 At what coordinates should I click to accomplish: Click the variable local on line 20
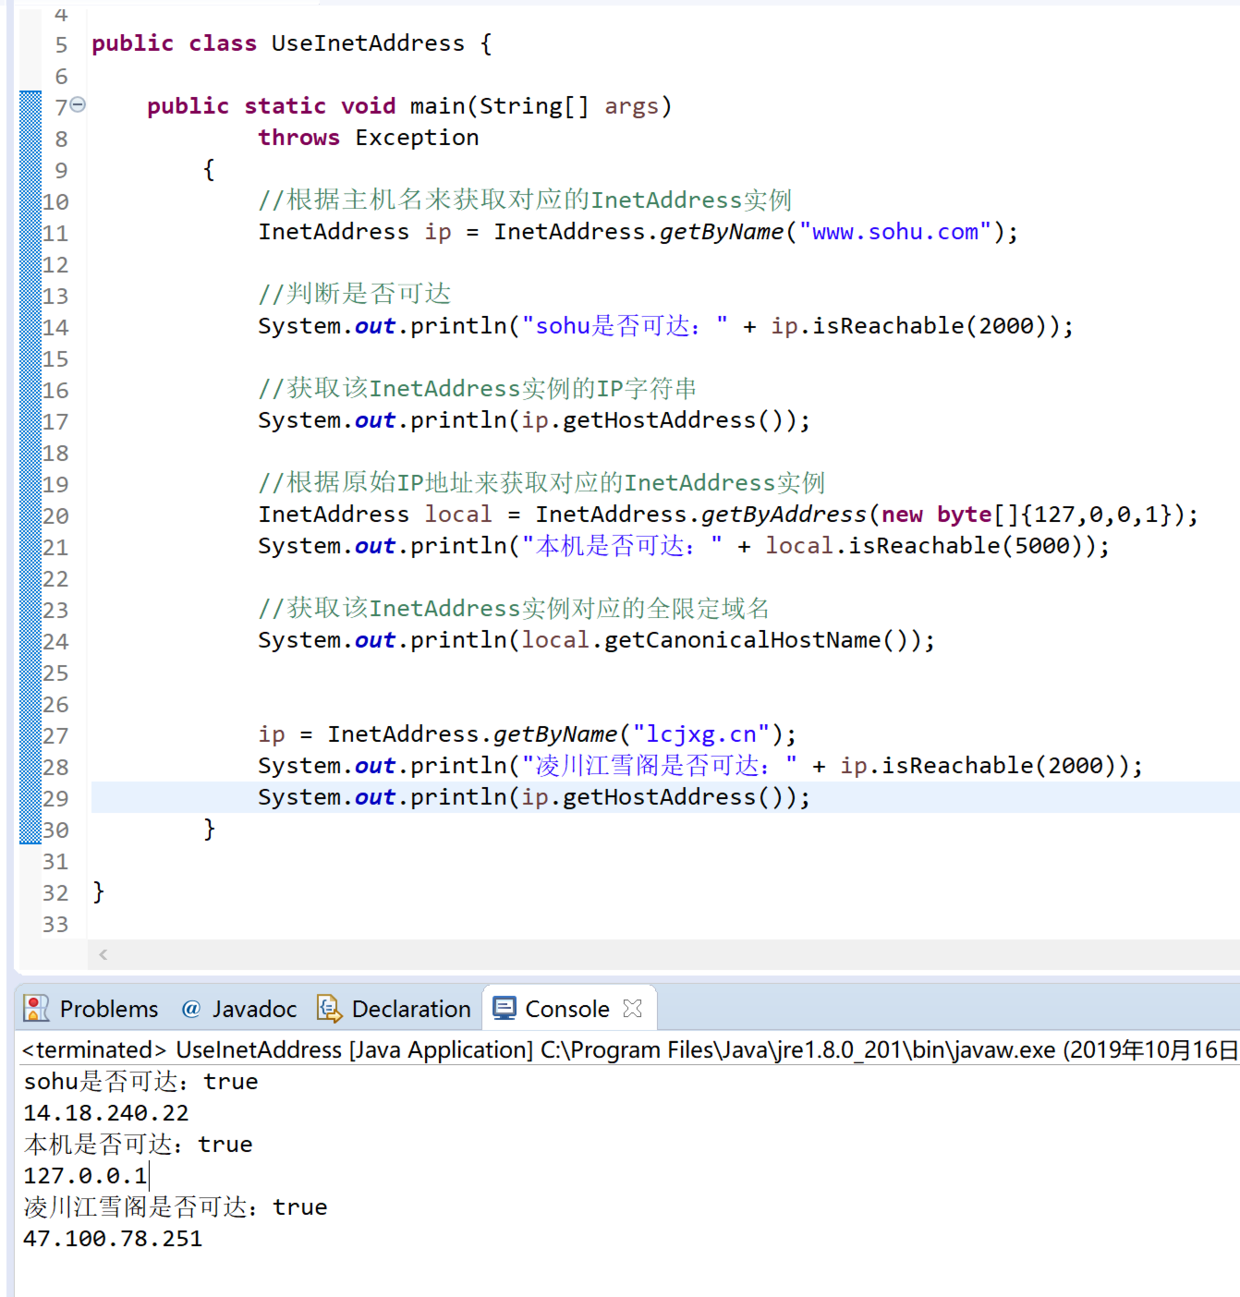(x=458, y=515)
